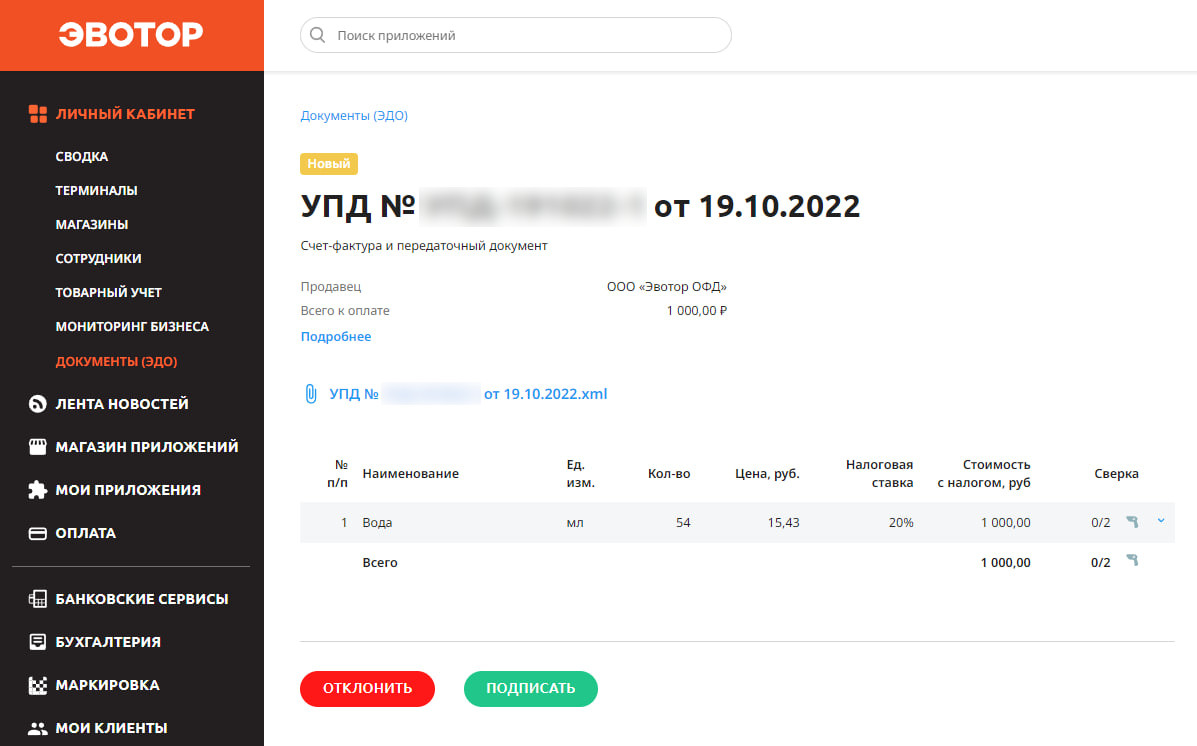The width and height of the screenshot is (1197, 746).
Task: Click the Стоимость с налогом column header
Action: click(x=984, y=473)
